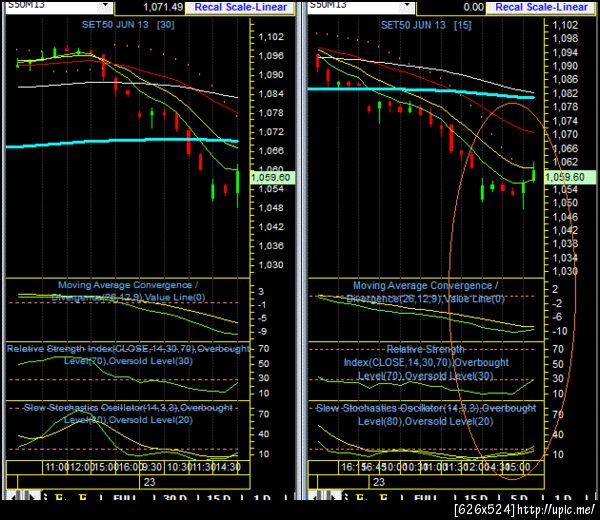Viewport: 600px width, 520px height.
Task: Select right chart Relative Strength Index label
Action: click(426, 362)
